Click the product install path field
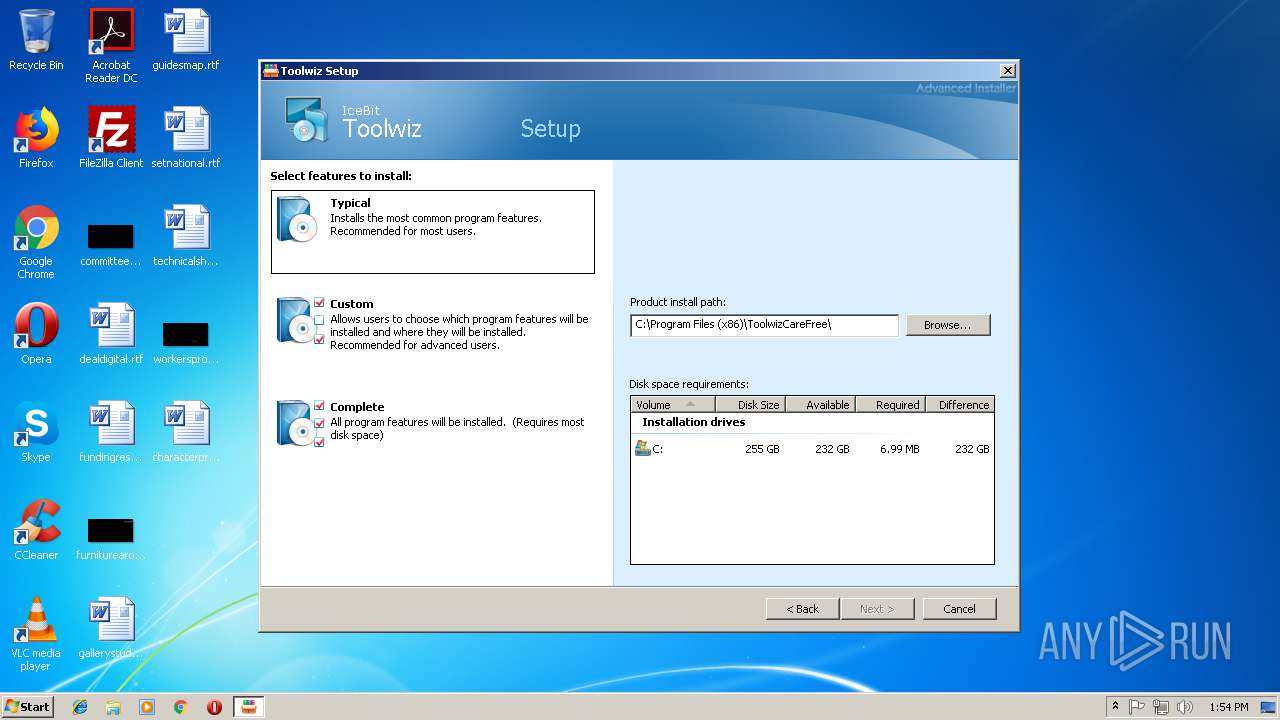 pos(765,325)
